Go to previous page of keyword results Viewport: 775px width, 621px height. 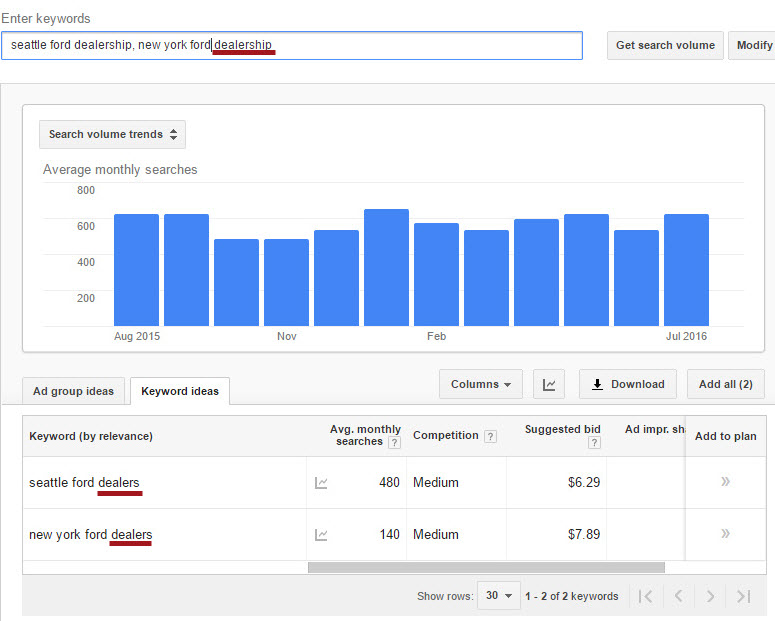point(678,596)
